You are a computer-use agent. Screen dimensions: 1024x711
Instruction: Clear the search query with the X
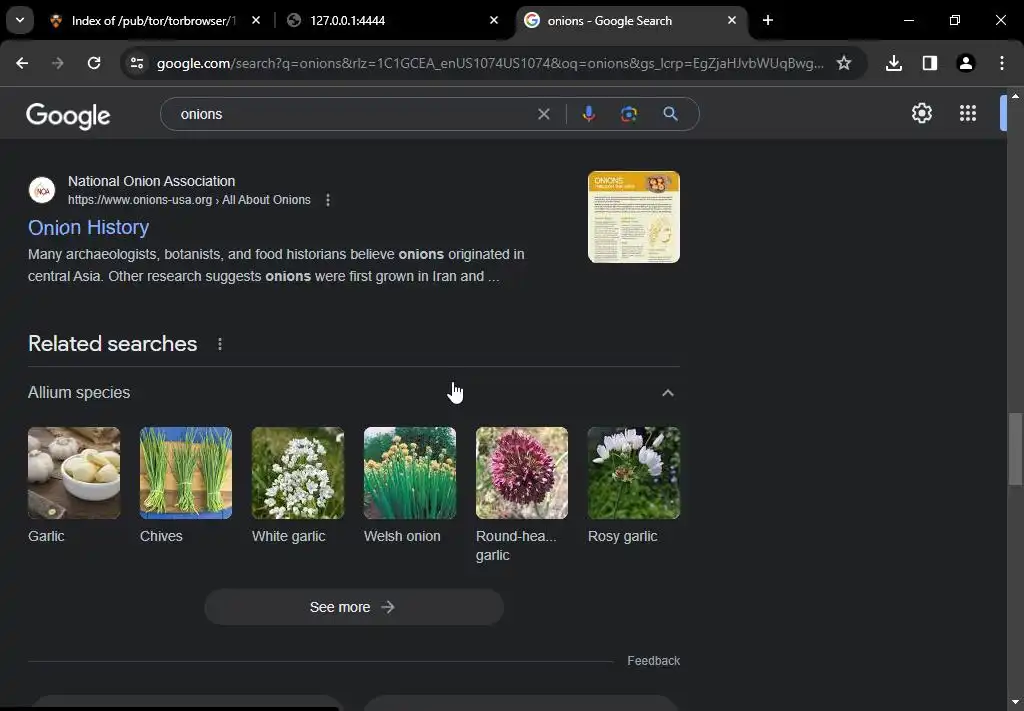click(543, 114)
